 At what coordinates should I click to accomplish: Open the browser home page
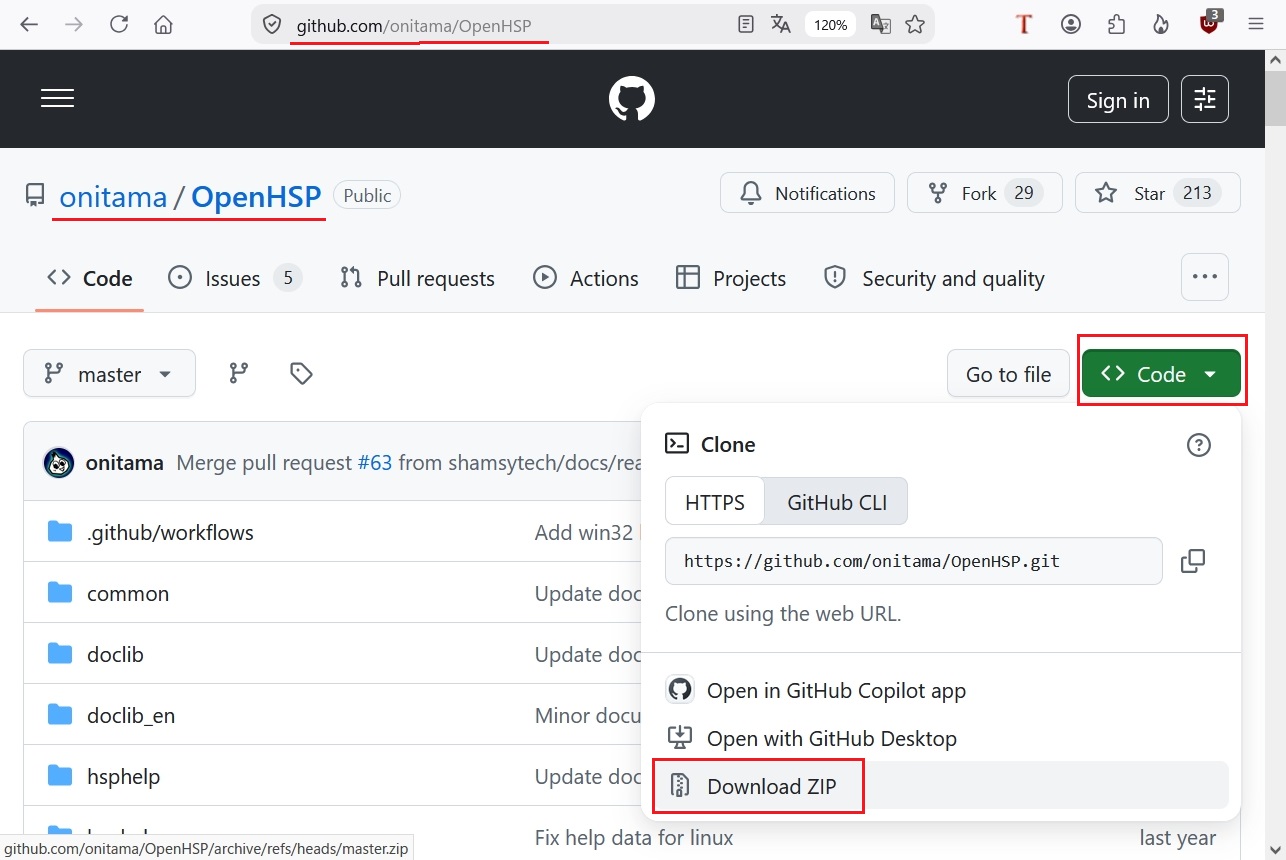click(164, 25)
